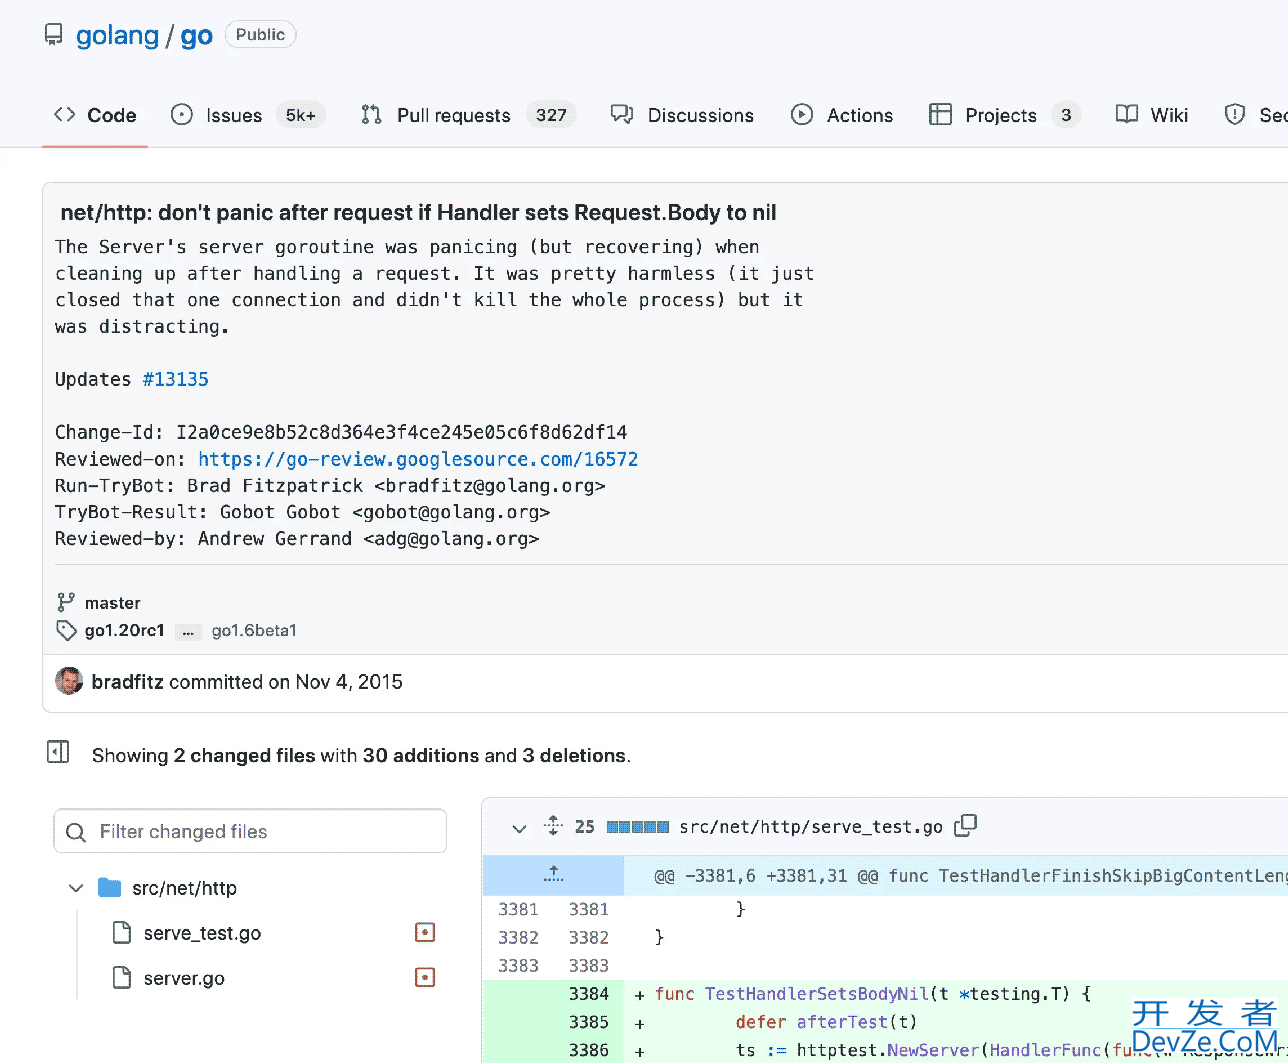Select serve_test.go in the file tree

click(x=202, y=933)
